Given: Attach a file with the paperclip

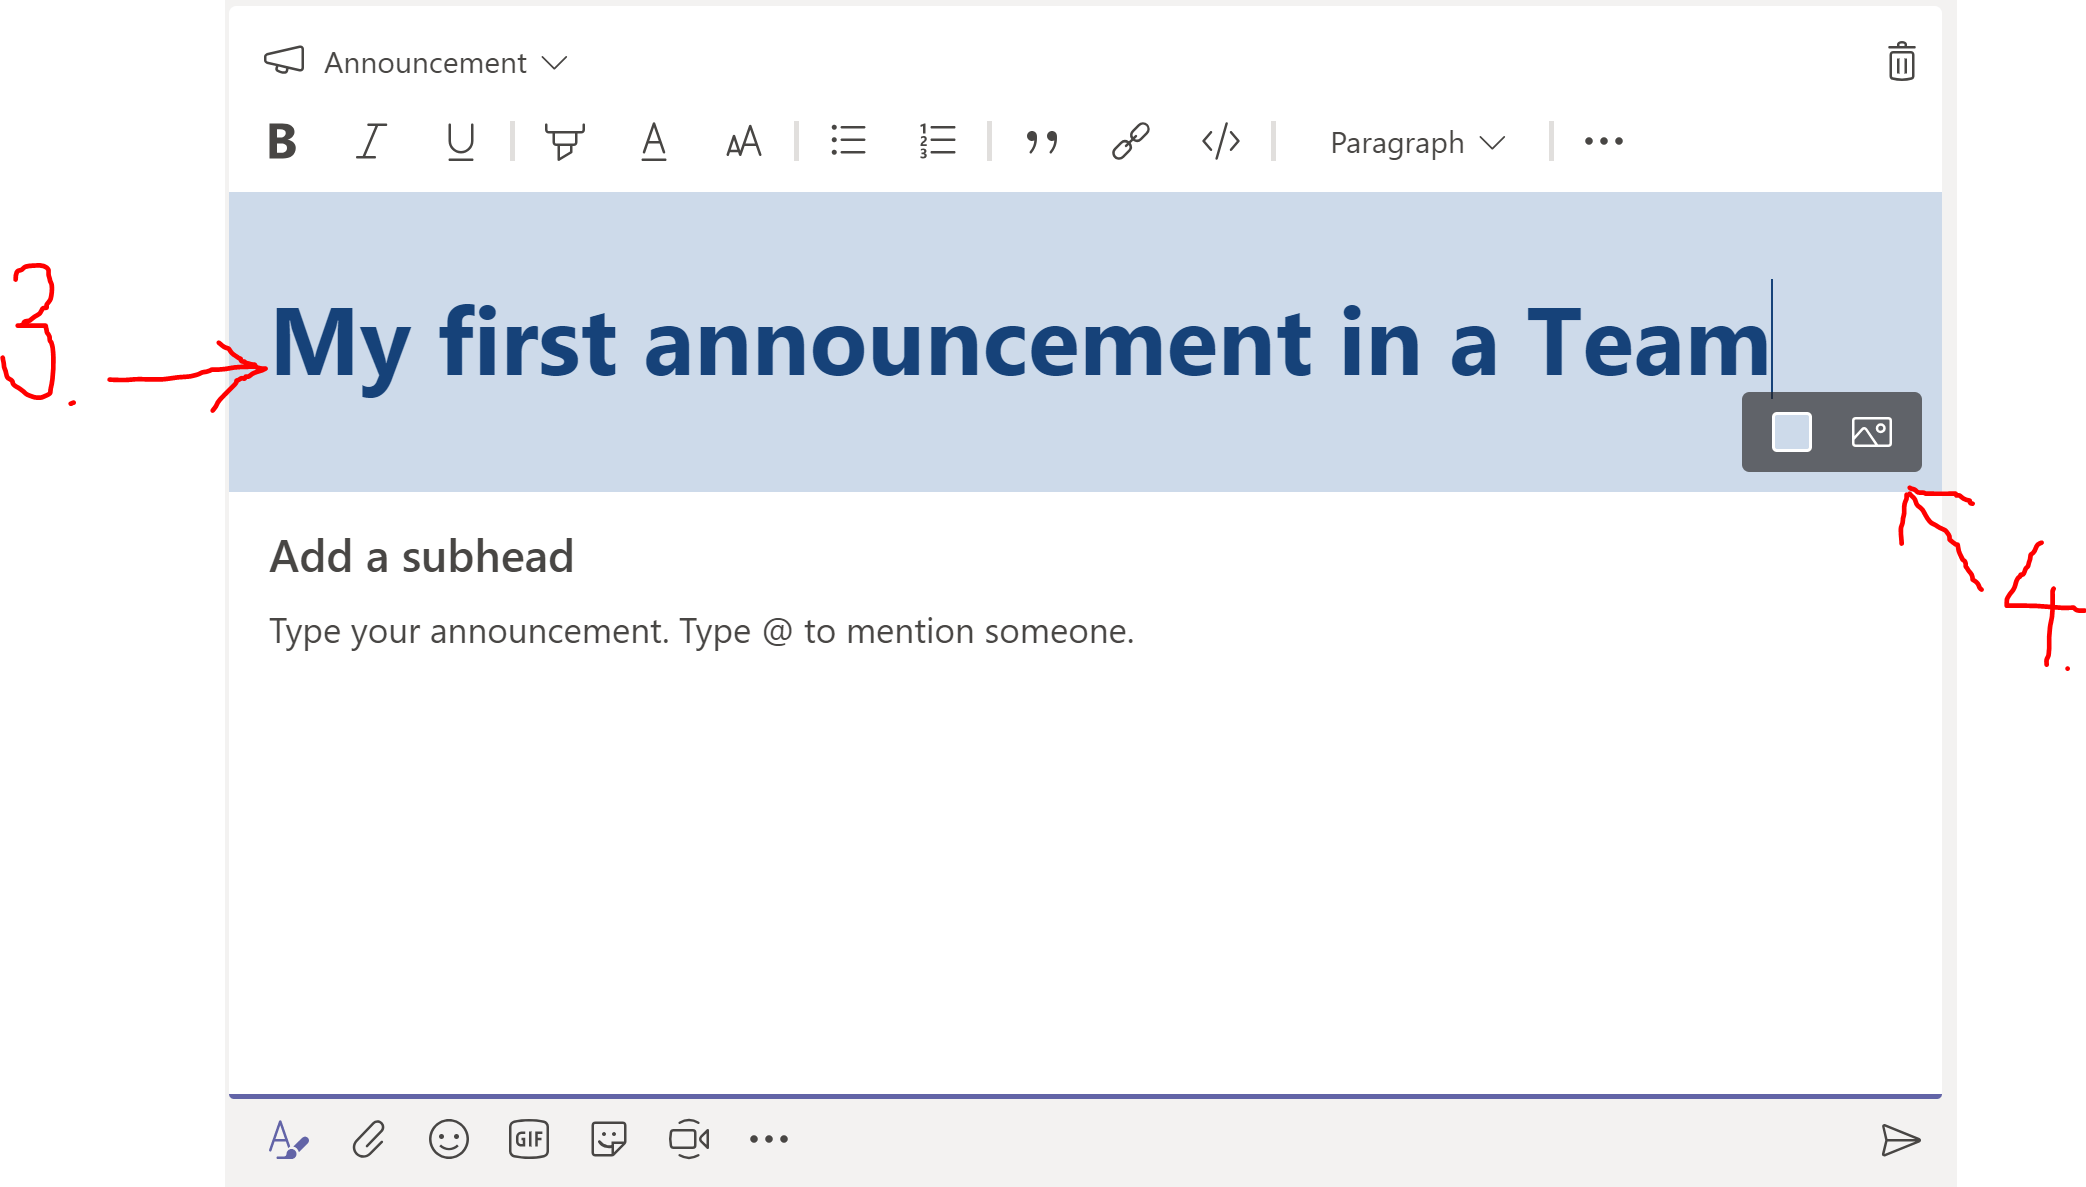Looking at the screenshot, I should [x=368, y=1139].
